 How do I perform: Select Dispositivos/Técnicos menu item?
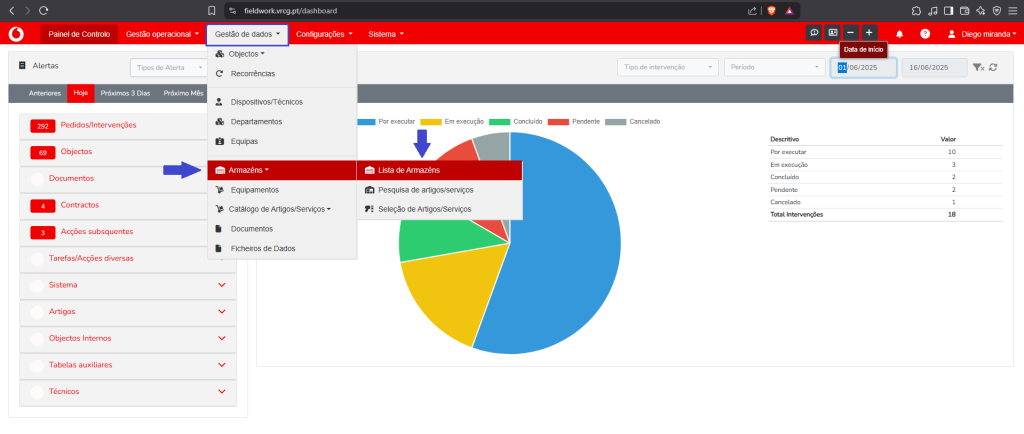coord(282,102)
